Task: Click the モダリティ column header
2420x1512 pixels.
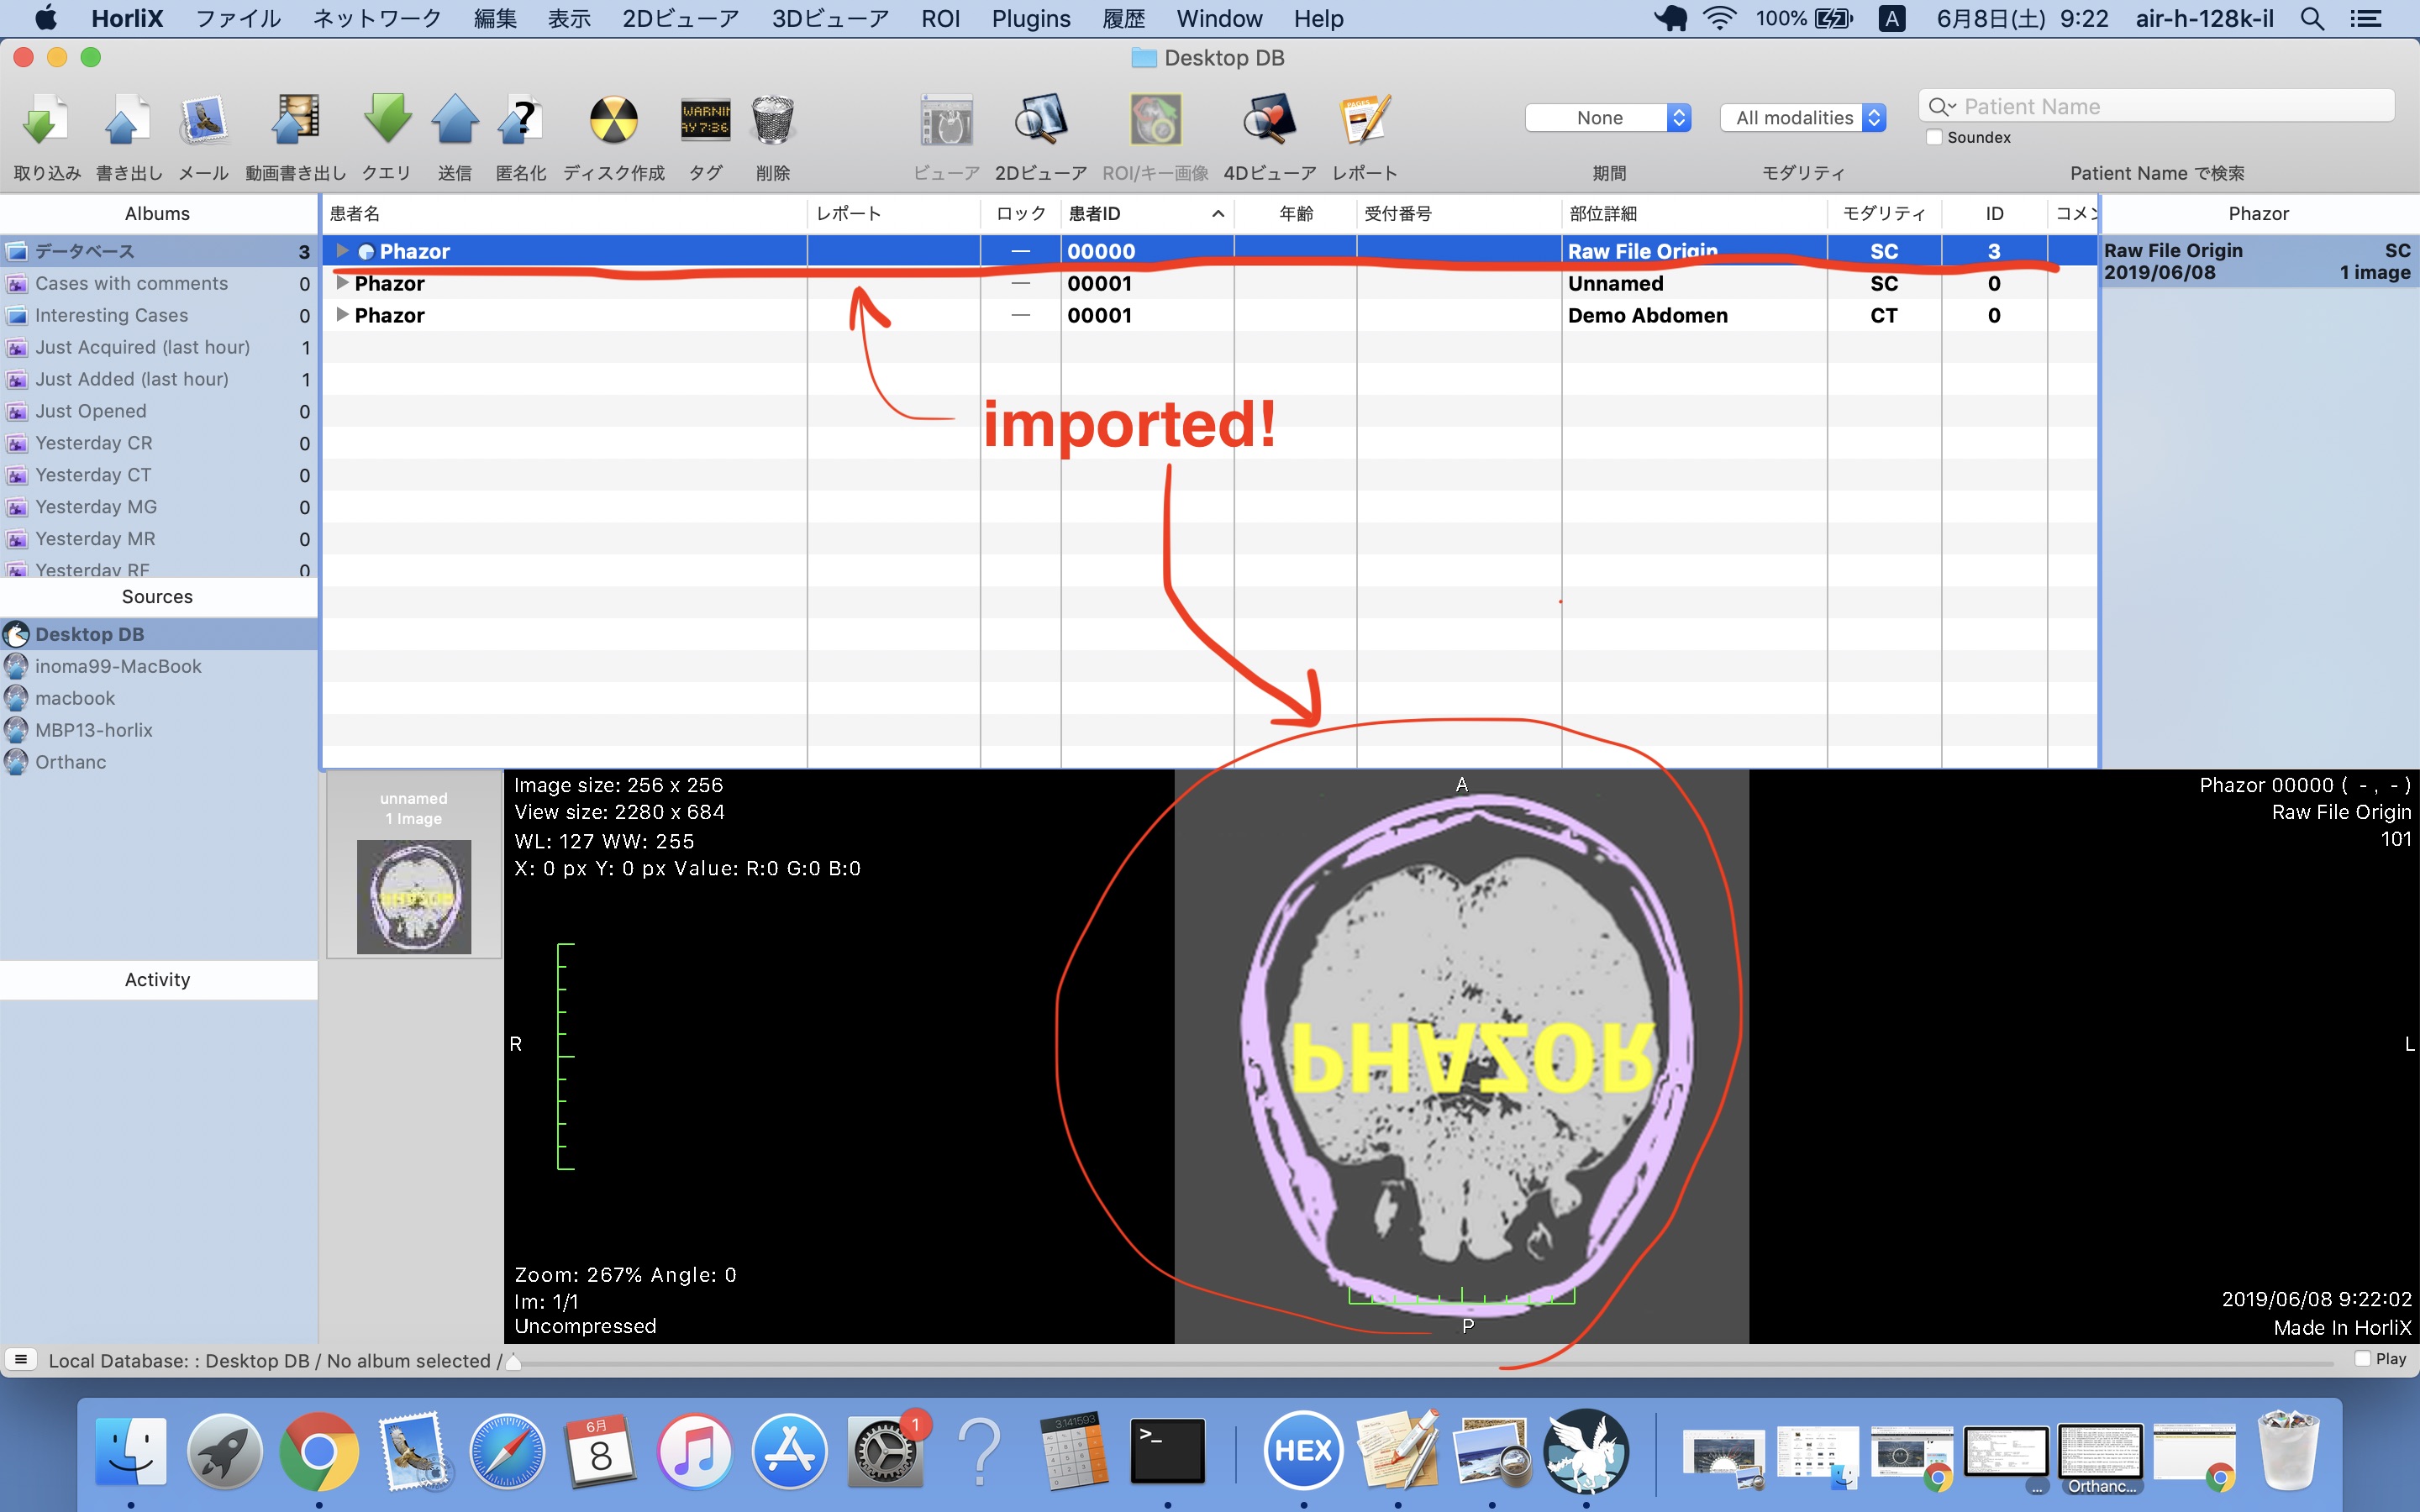Action: [x=1884, y=213]
